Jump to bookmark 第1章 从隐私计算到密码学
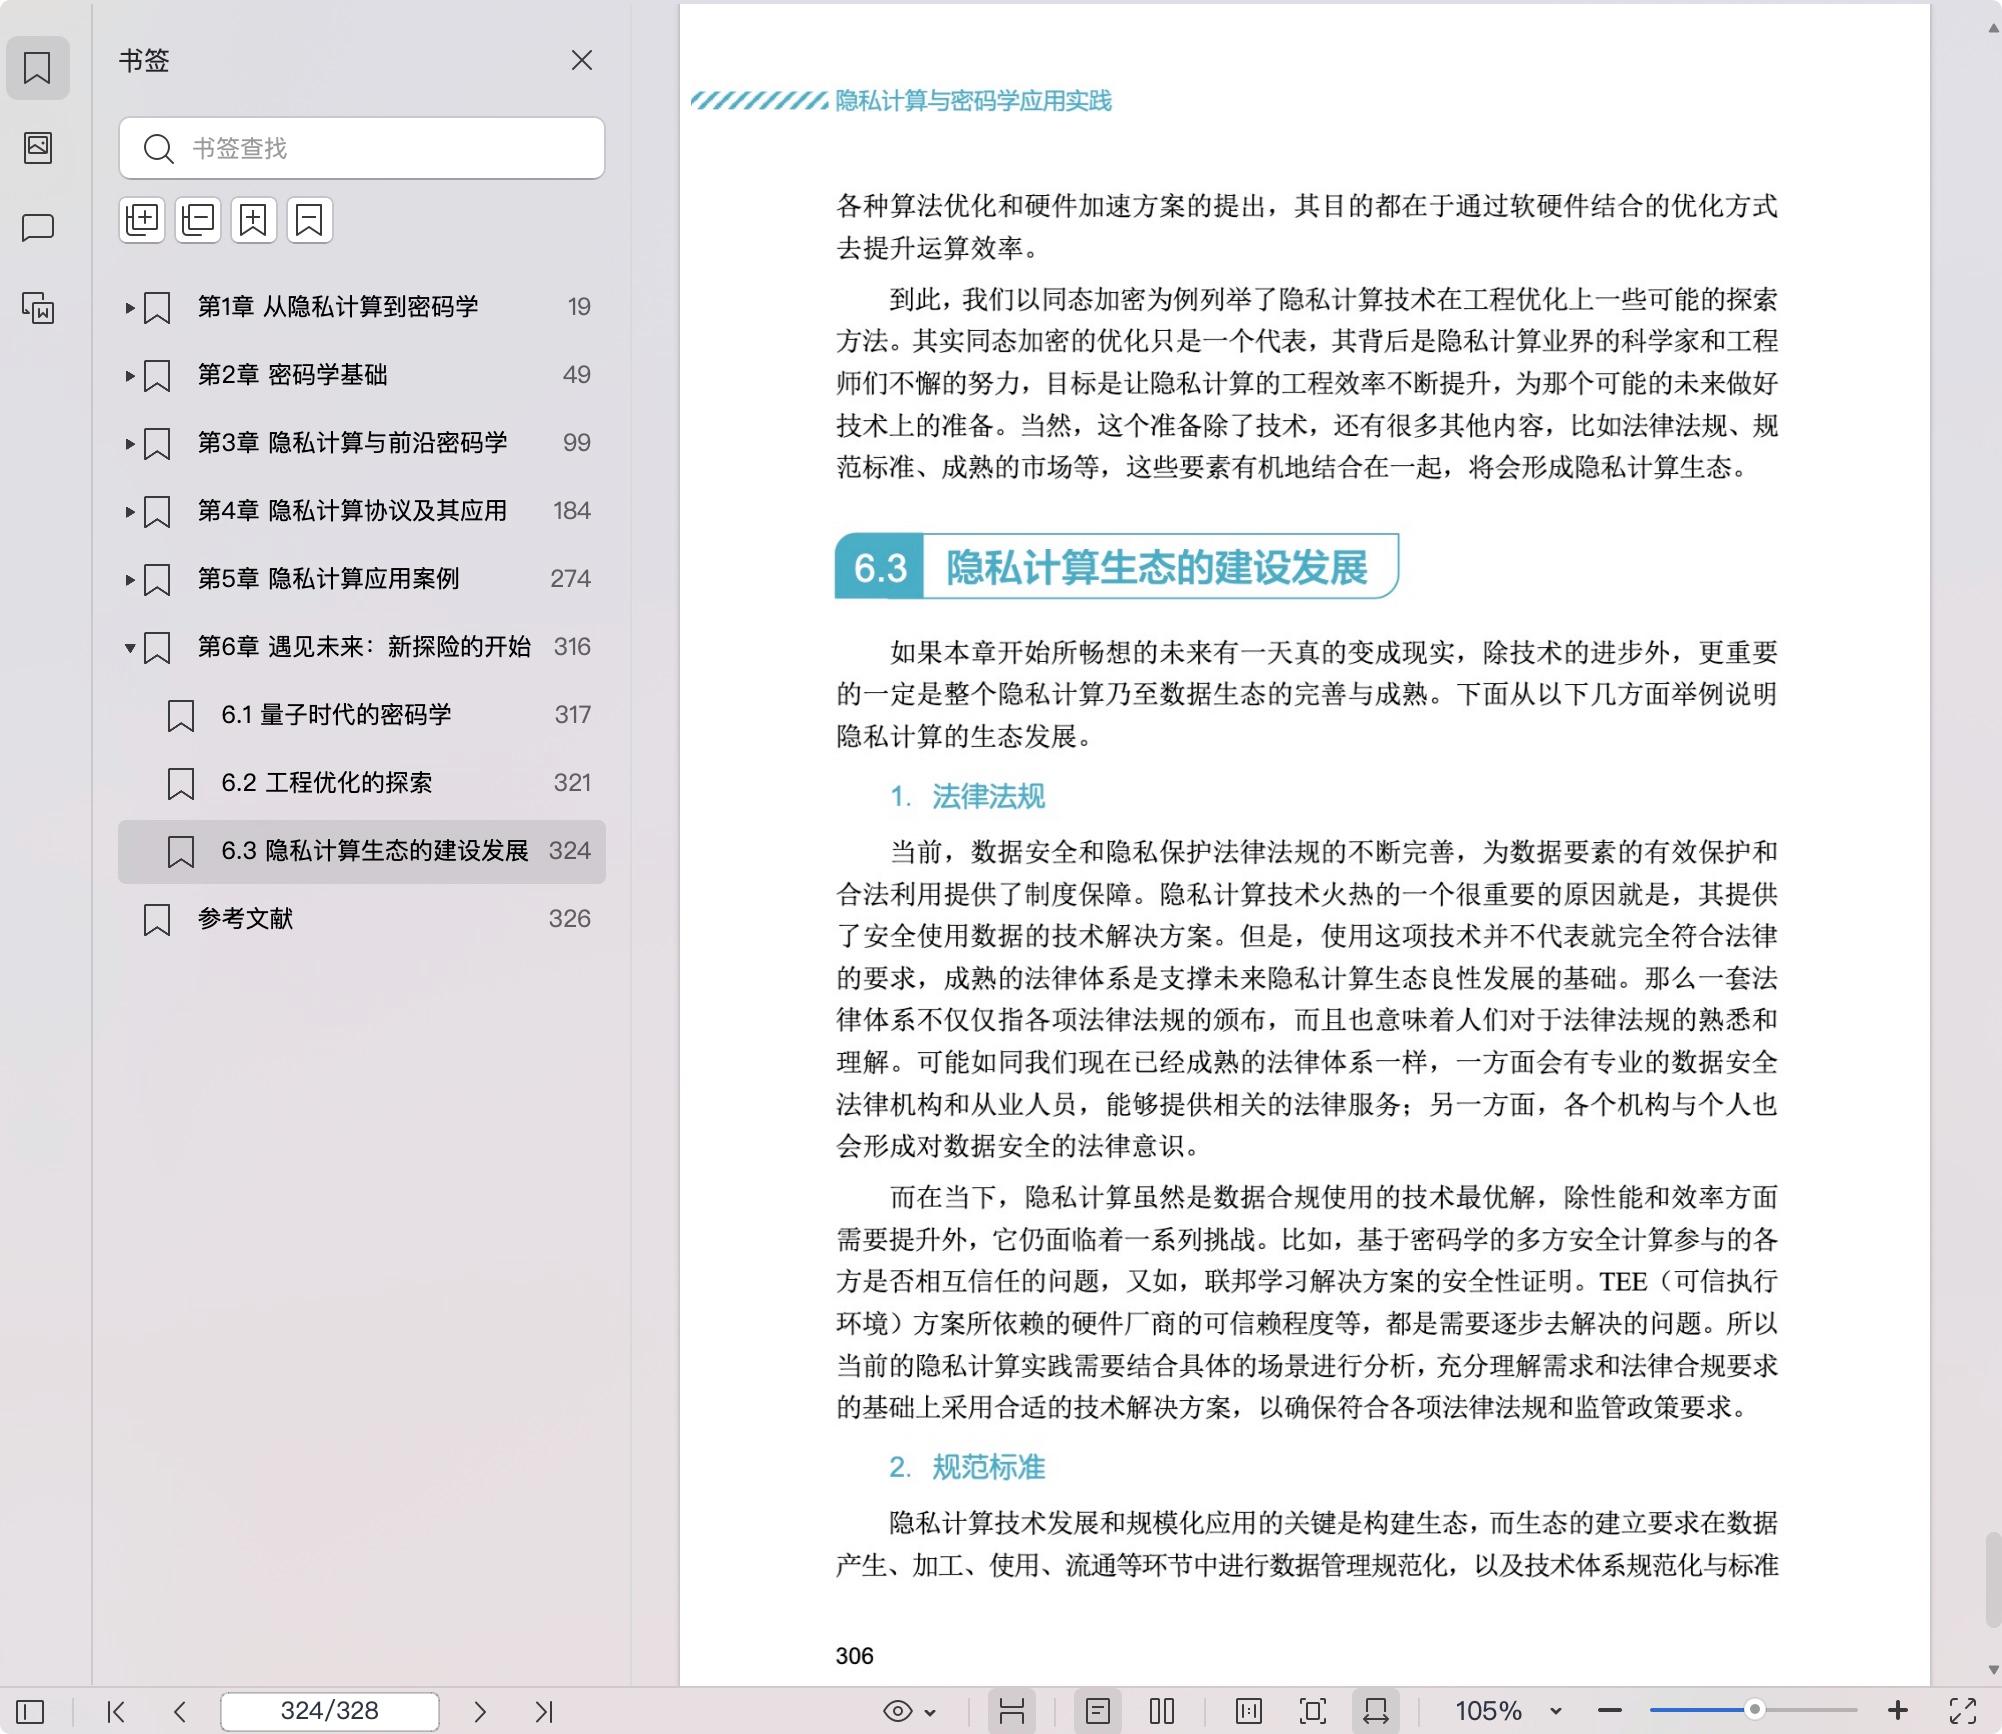The image size is (2002, 1734). [338, 307]
